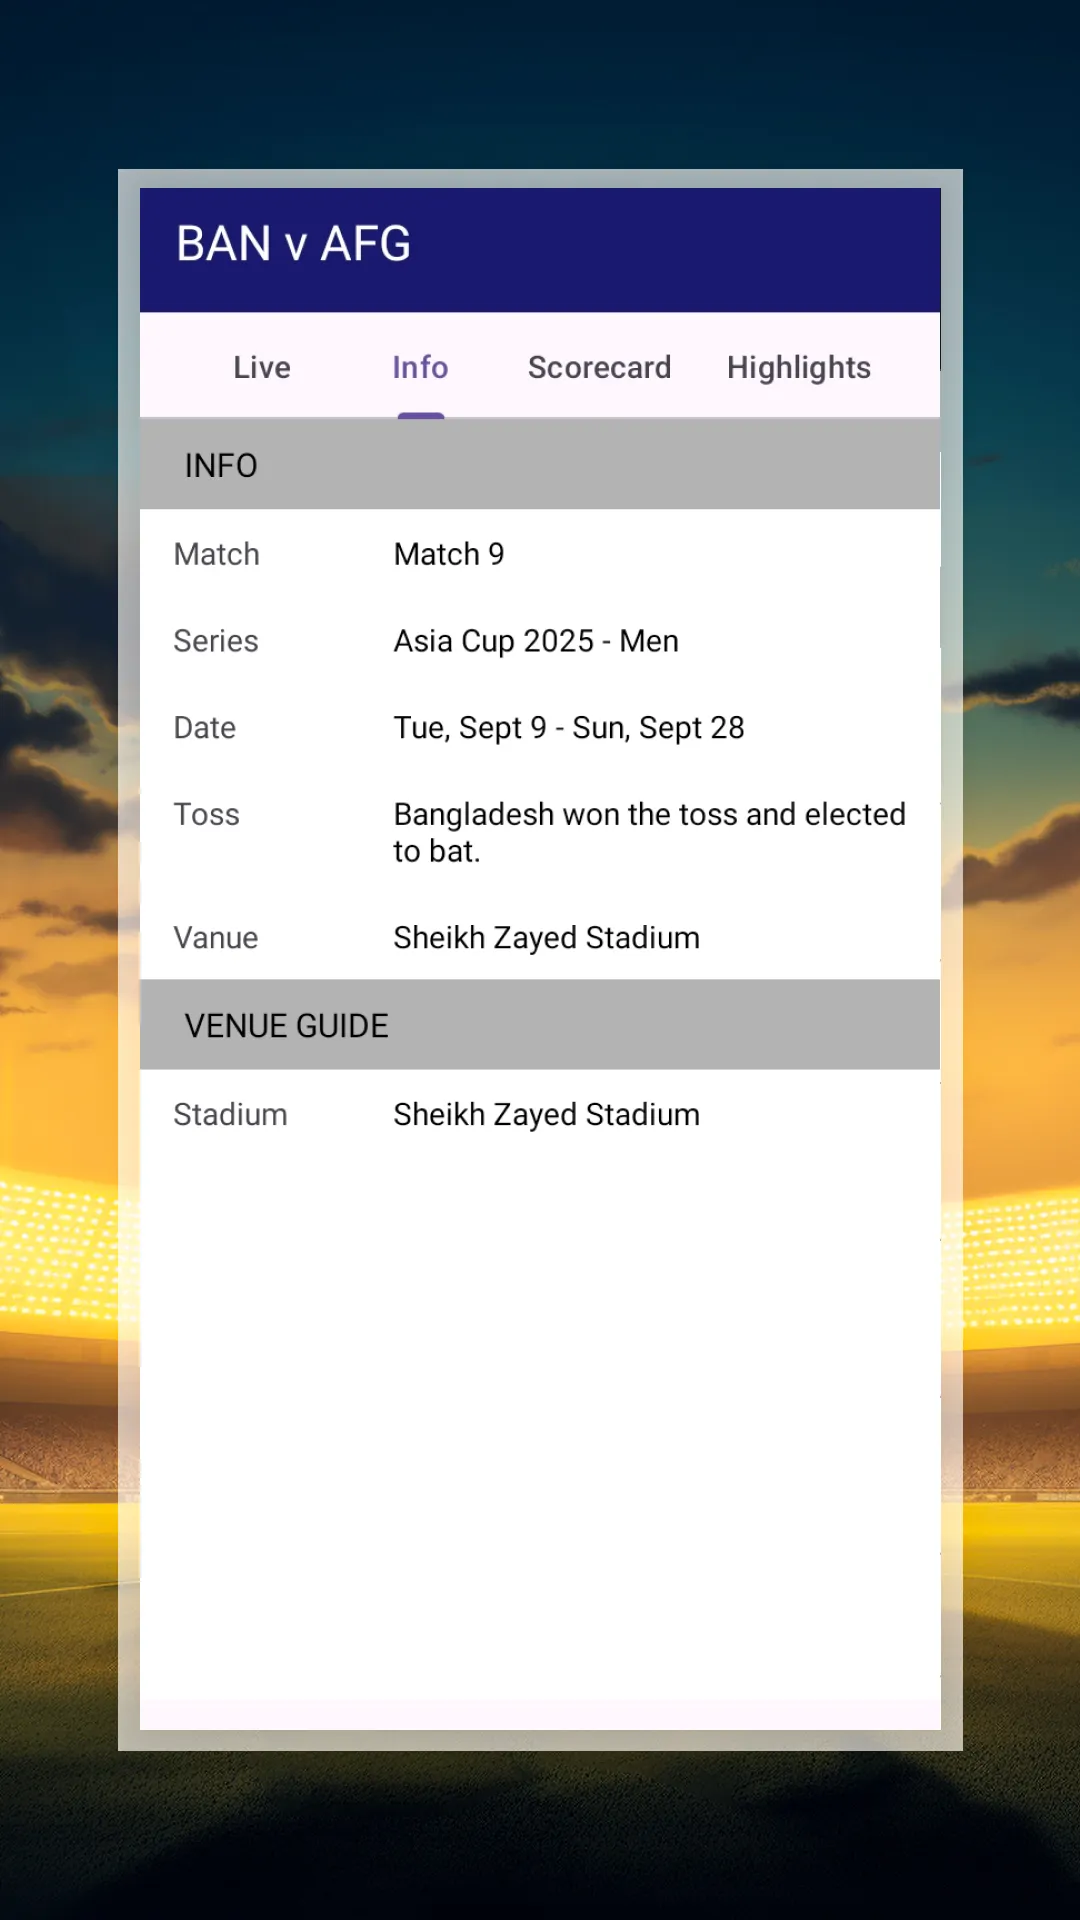
Task: Select the Toss label
Action: click(x=207, y=814)
